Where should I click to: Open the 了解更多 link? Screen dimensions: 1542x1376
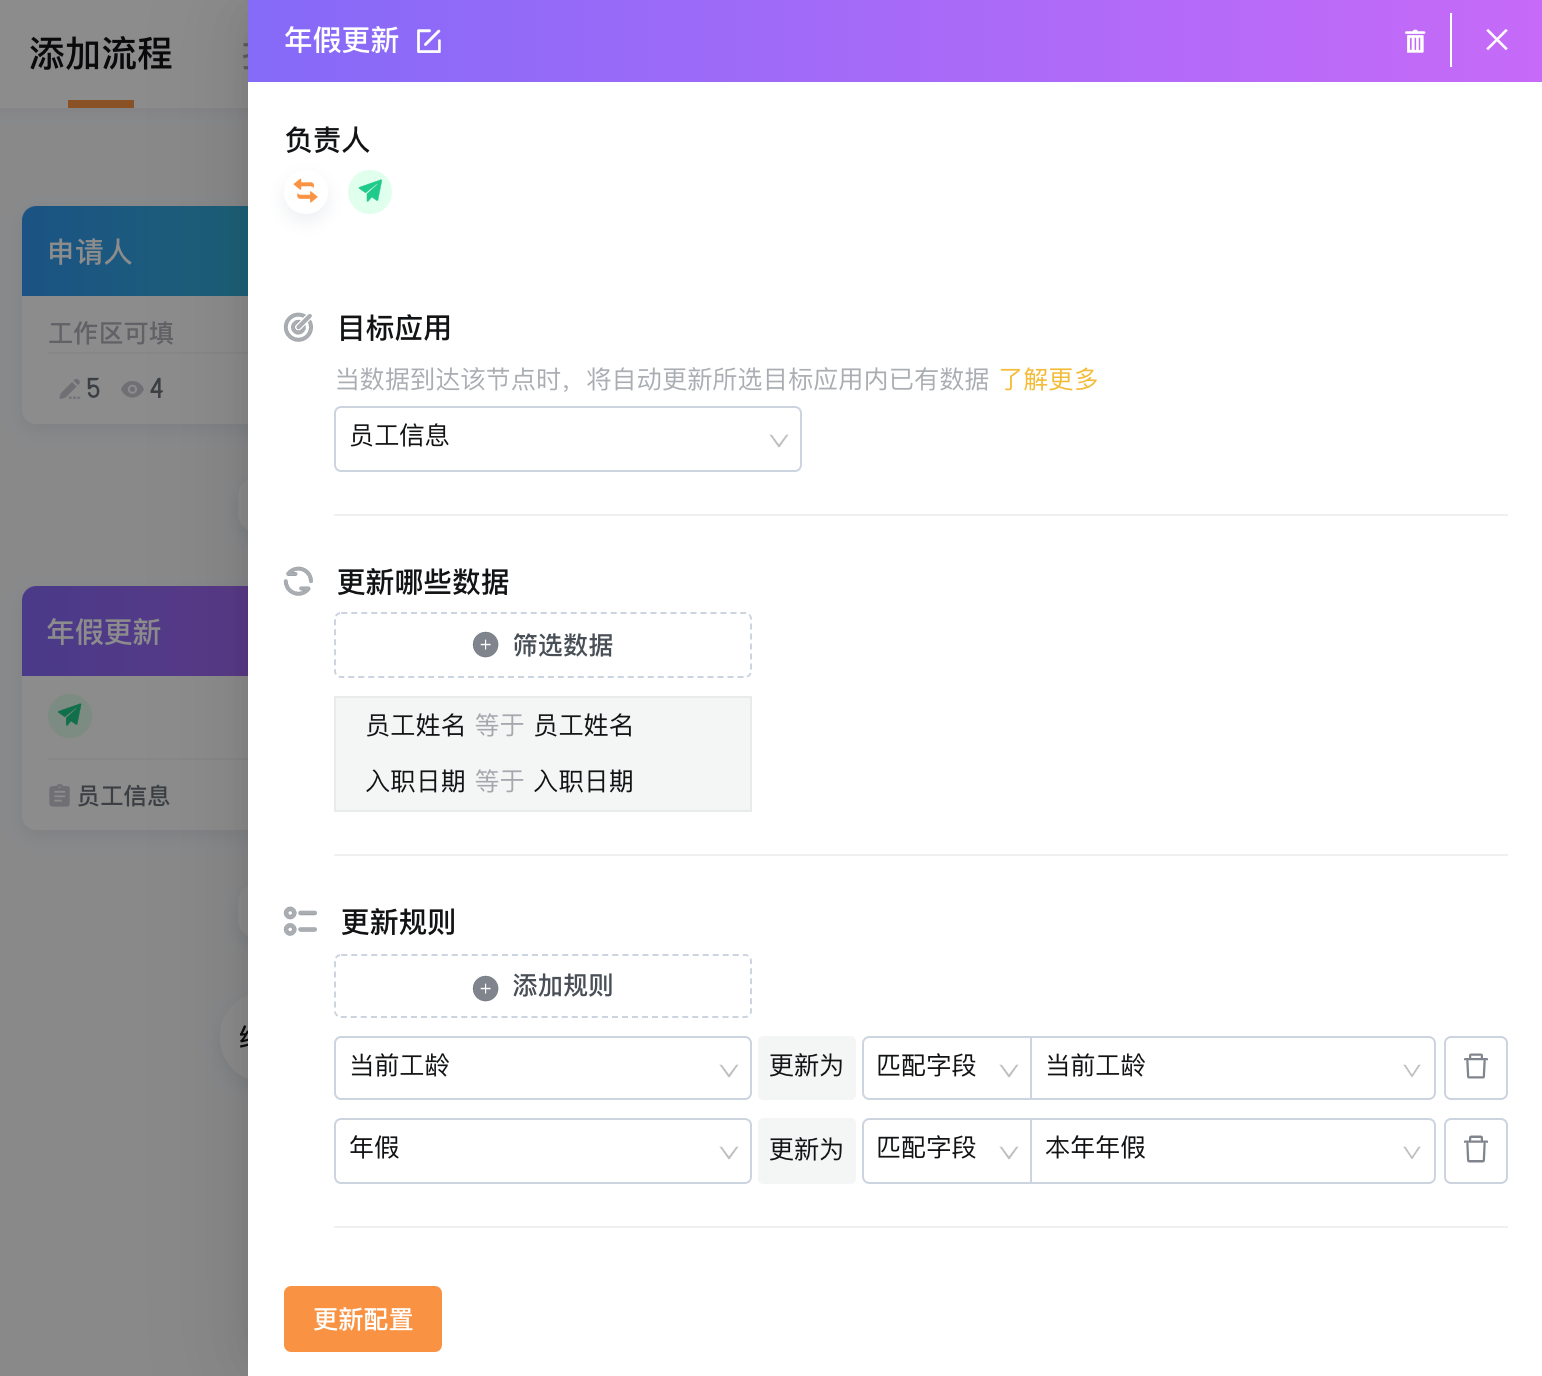[1048, 380]
